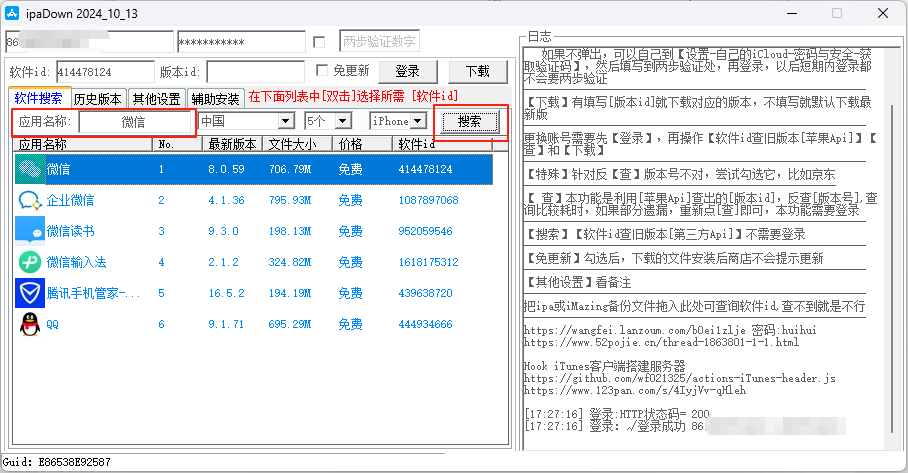Select the 微信输入法 app icon
This screenshot has width=908, height=473.
click(x=30, y=262)
